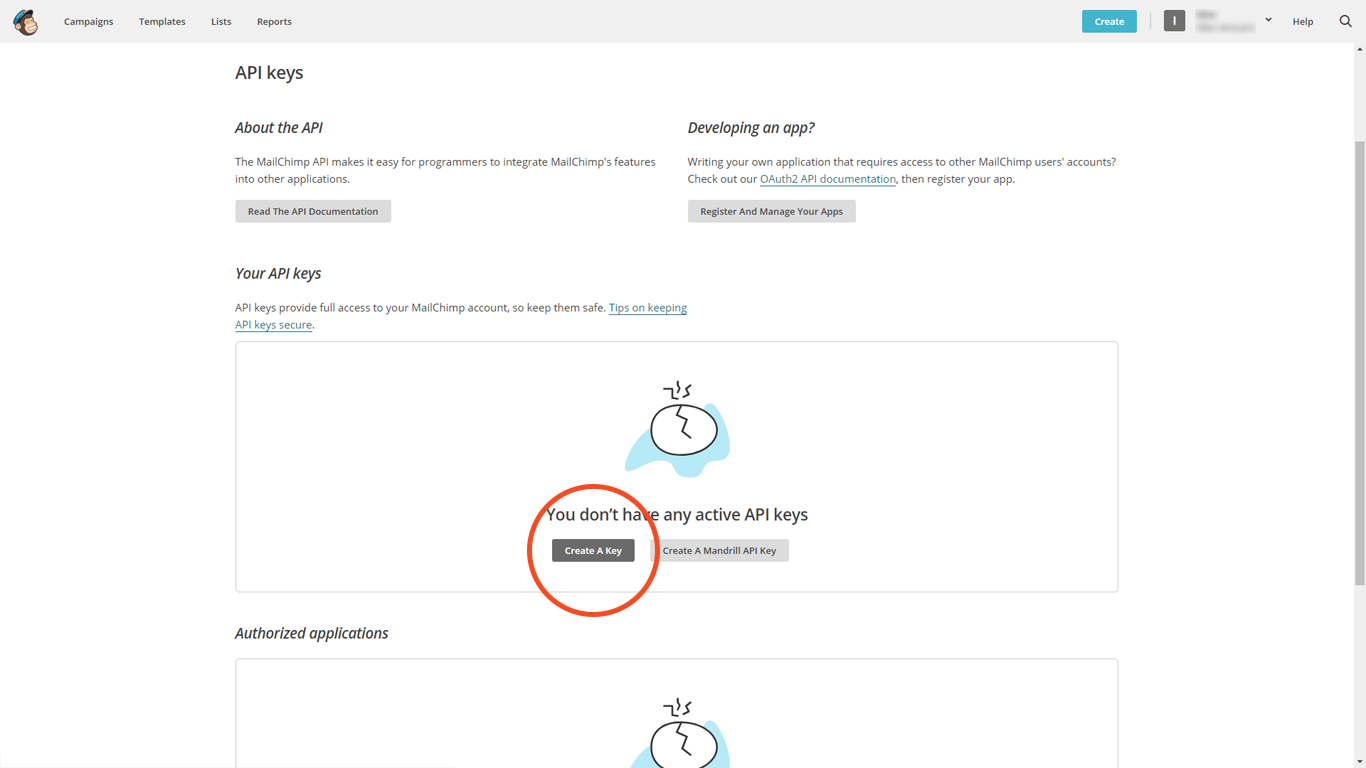Click the scrollbar down arrow

point(1359,760)
